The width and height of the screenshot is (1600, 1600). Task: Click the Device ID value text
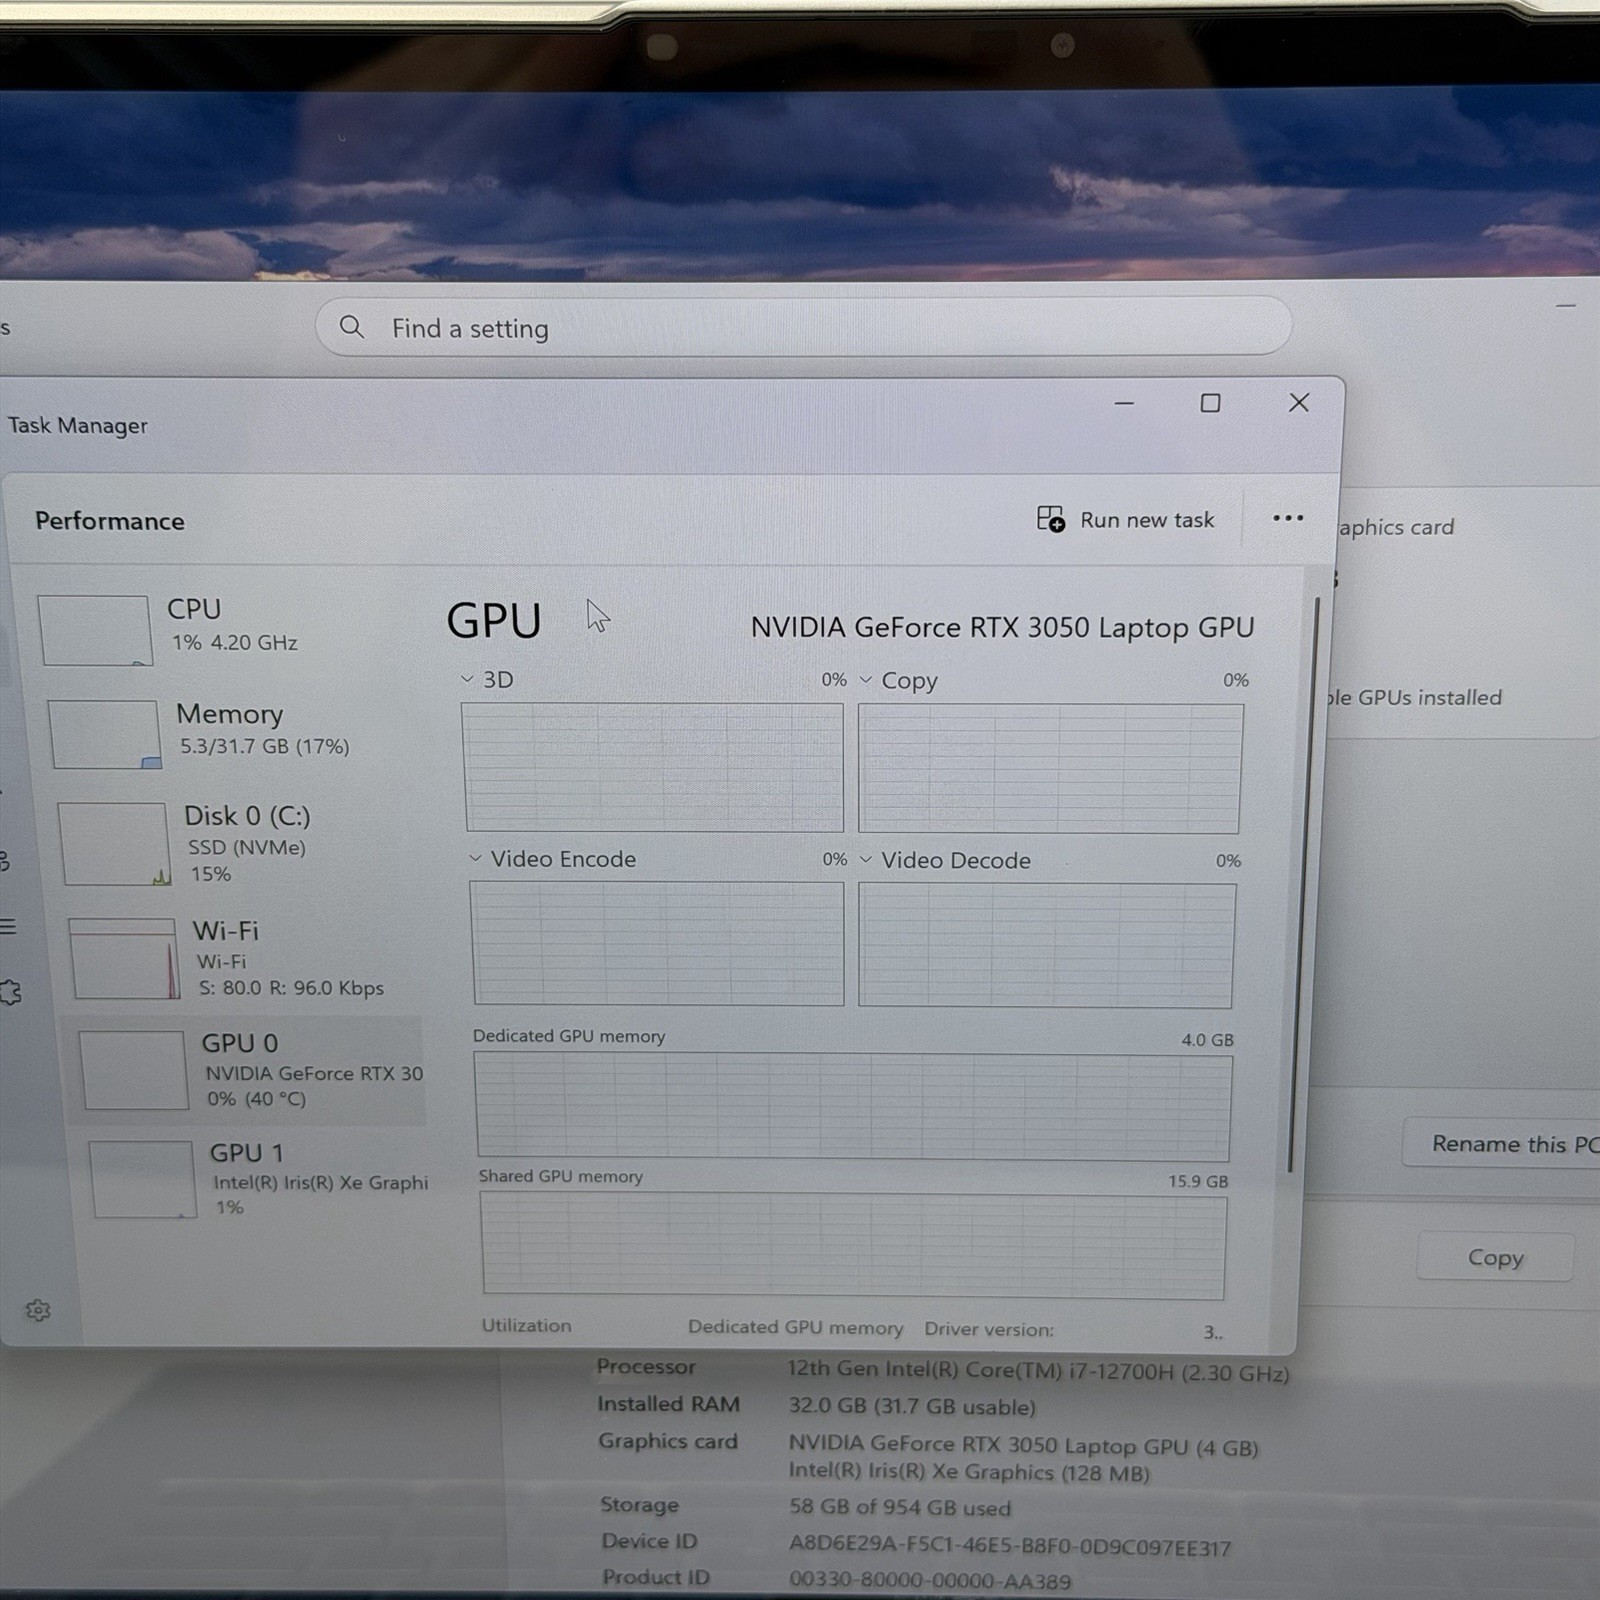coord(1010,1545)
